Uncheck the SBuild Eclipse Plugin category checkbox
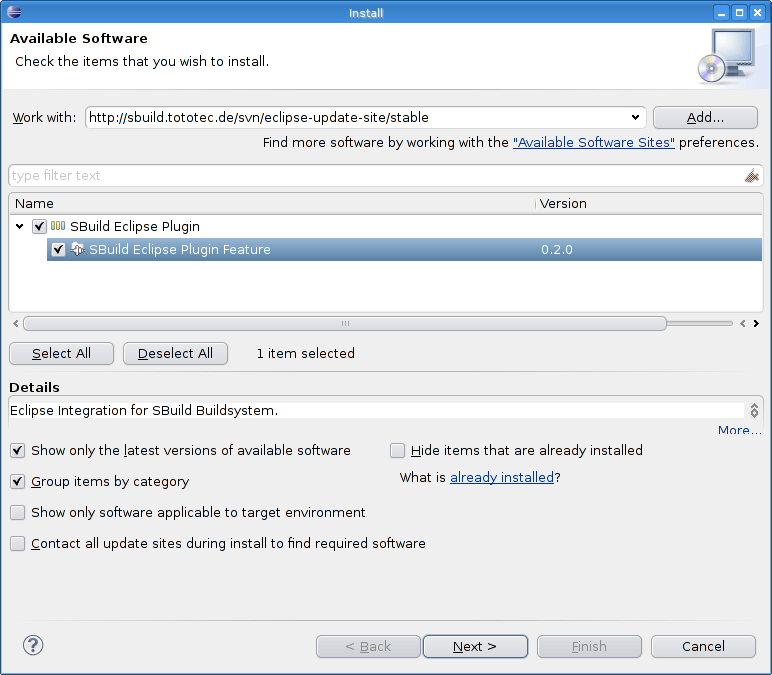 pos(39,226)
